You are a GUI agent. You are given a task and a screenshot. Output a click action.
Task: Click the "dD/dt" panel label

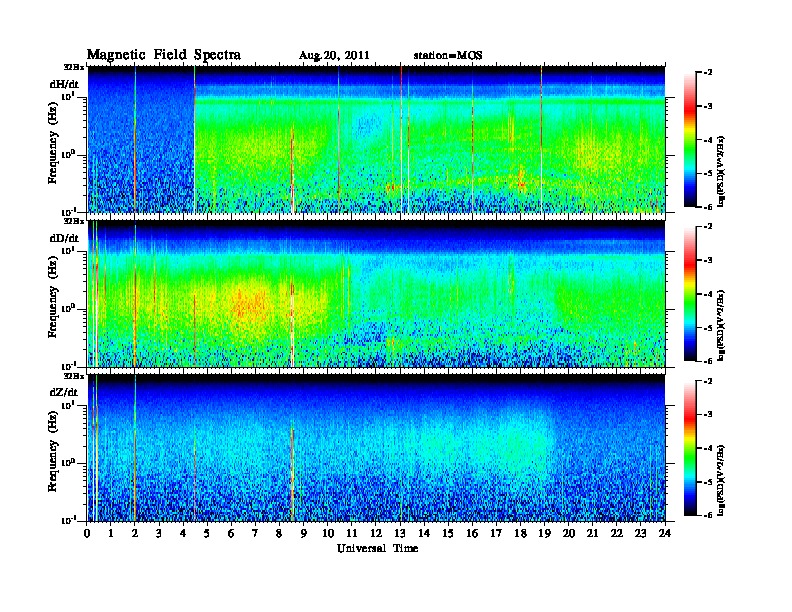[x=64, y=238]
